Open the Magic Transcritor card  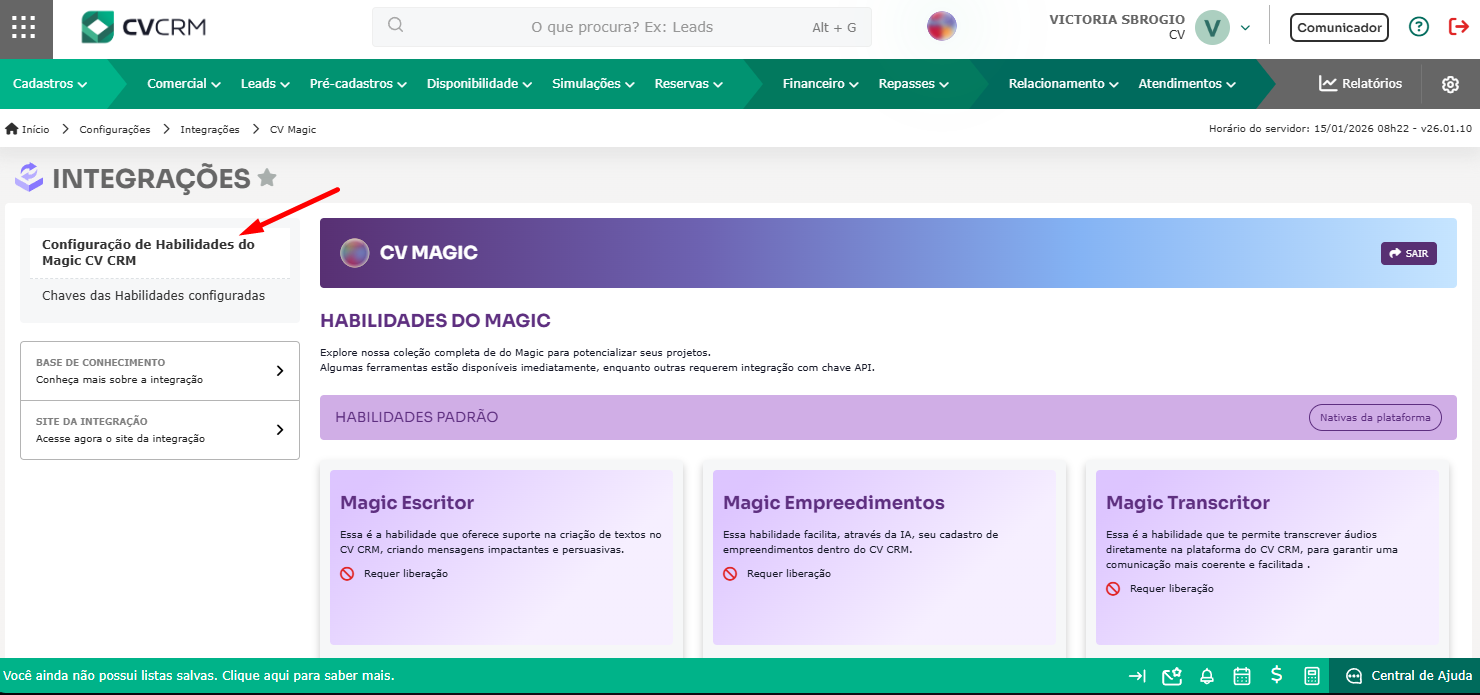pyautogui.click(x=1267, y=557)
